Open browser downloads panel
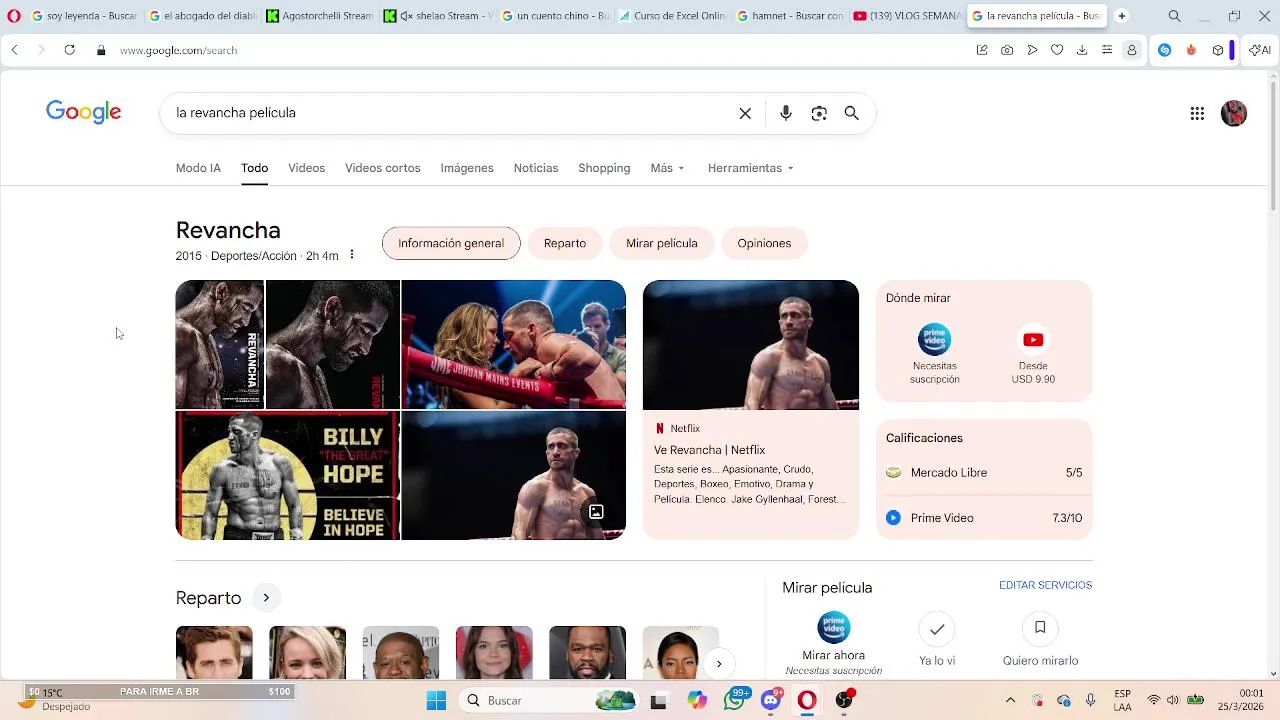Image resolution: width=1280 pixels, height=720 pixels. click(1082, 50)
